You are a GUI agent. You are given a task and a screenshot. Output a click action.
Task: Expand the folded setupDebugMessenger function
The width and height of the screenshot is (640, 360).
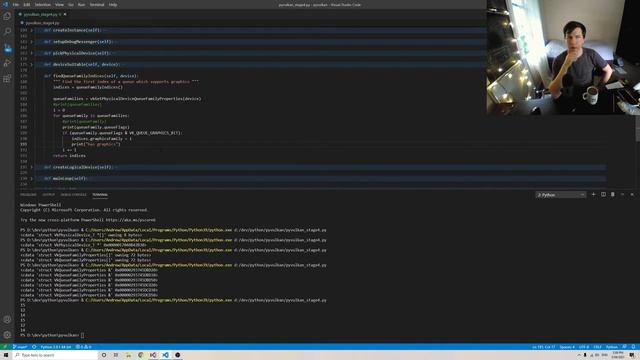pyautogui.click(x=31, y=42)
